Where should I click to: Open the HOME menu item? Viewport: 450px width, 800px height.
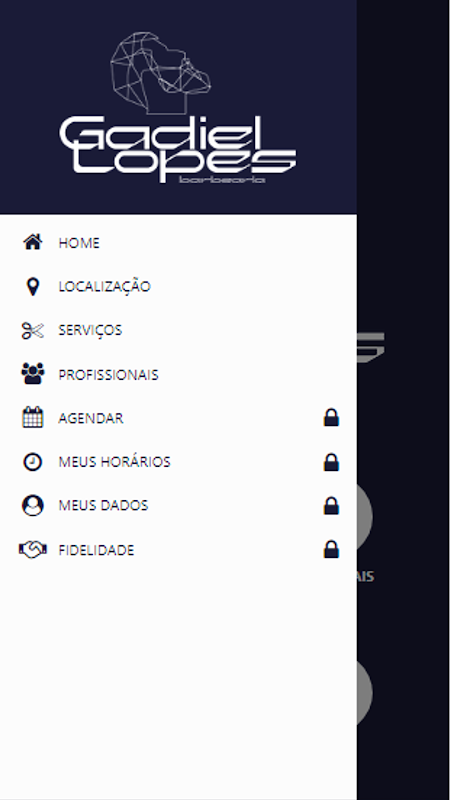point(79,243)
